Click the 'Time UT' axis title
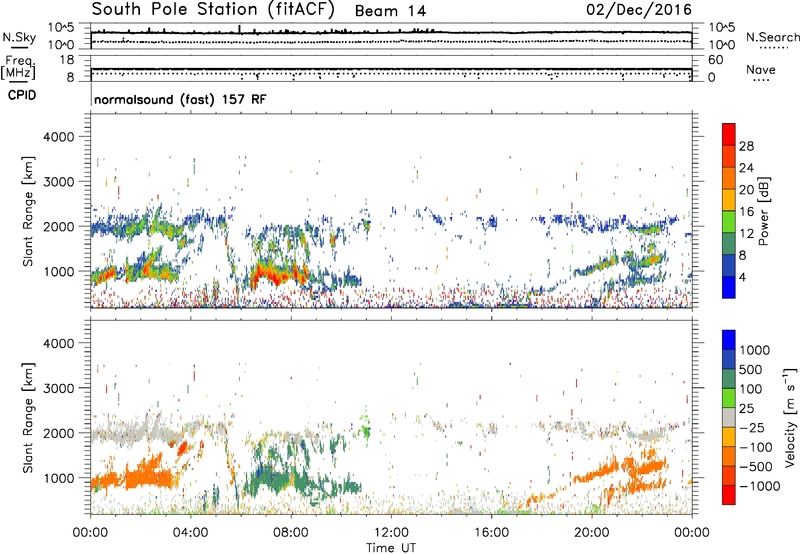Viewport: 800px width, 554px height. 391,547
